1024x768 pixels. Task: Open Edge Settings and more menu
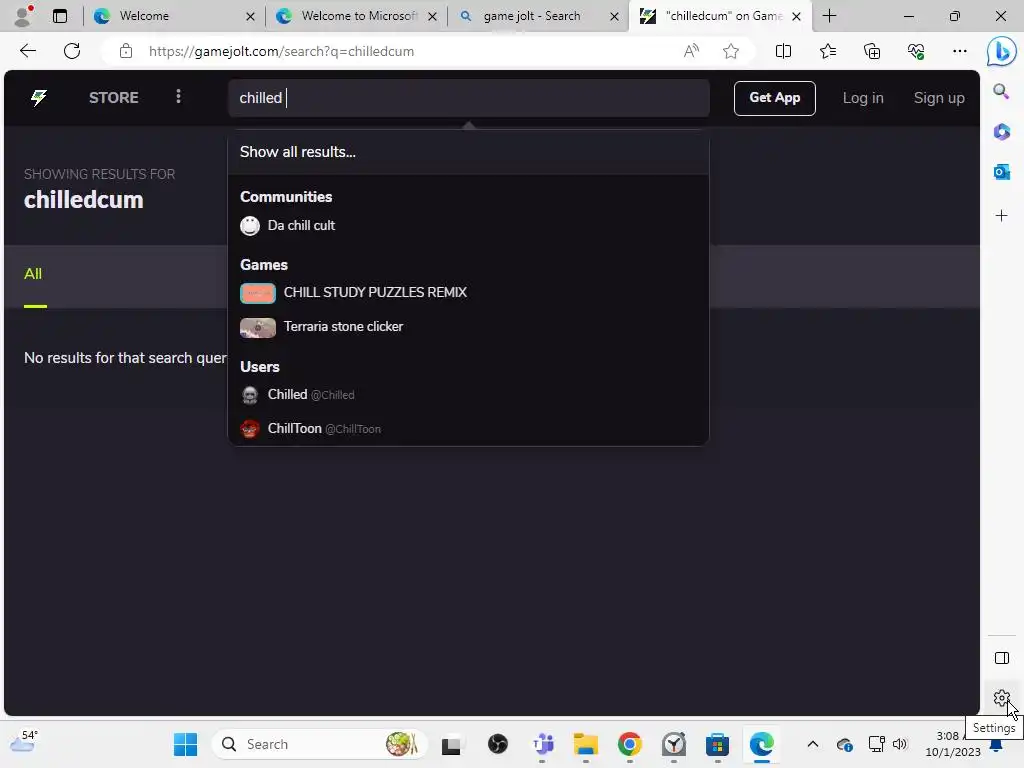pyautogui.click(x=959, y=51)
